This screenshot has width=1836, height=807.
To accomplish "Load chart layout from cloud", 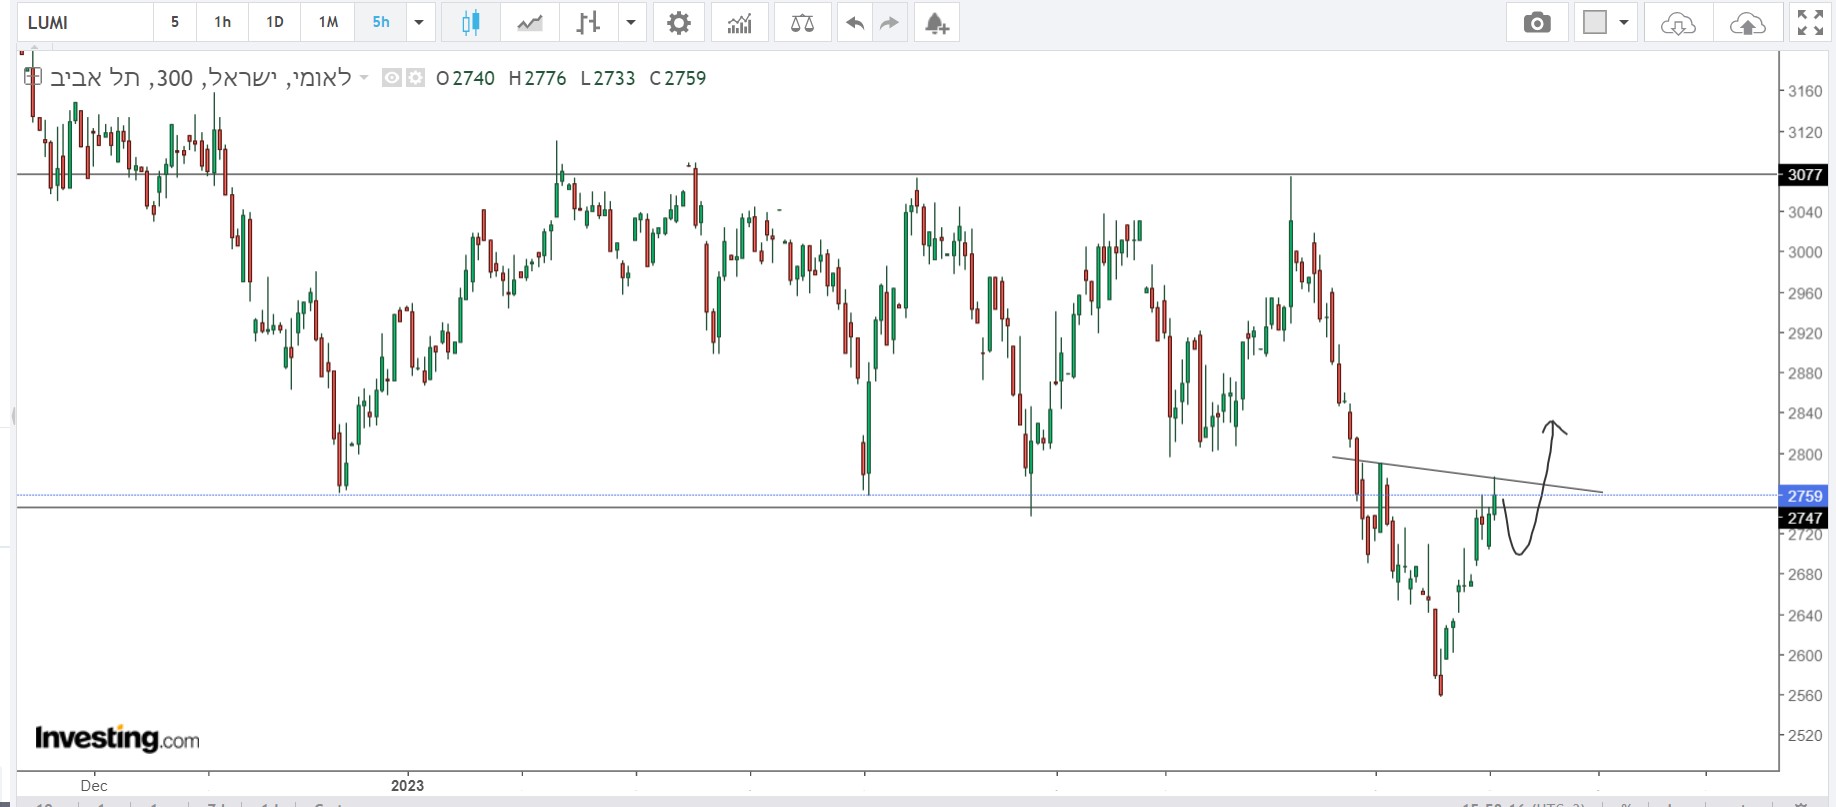I will [x=1677, y=22].
